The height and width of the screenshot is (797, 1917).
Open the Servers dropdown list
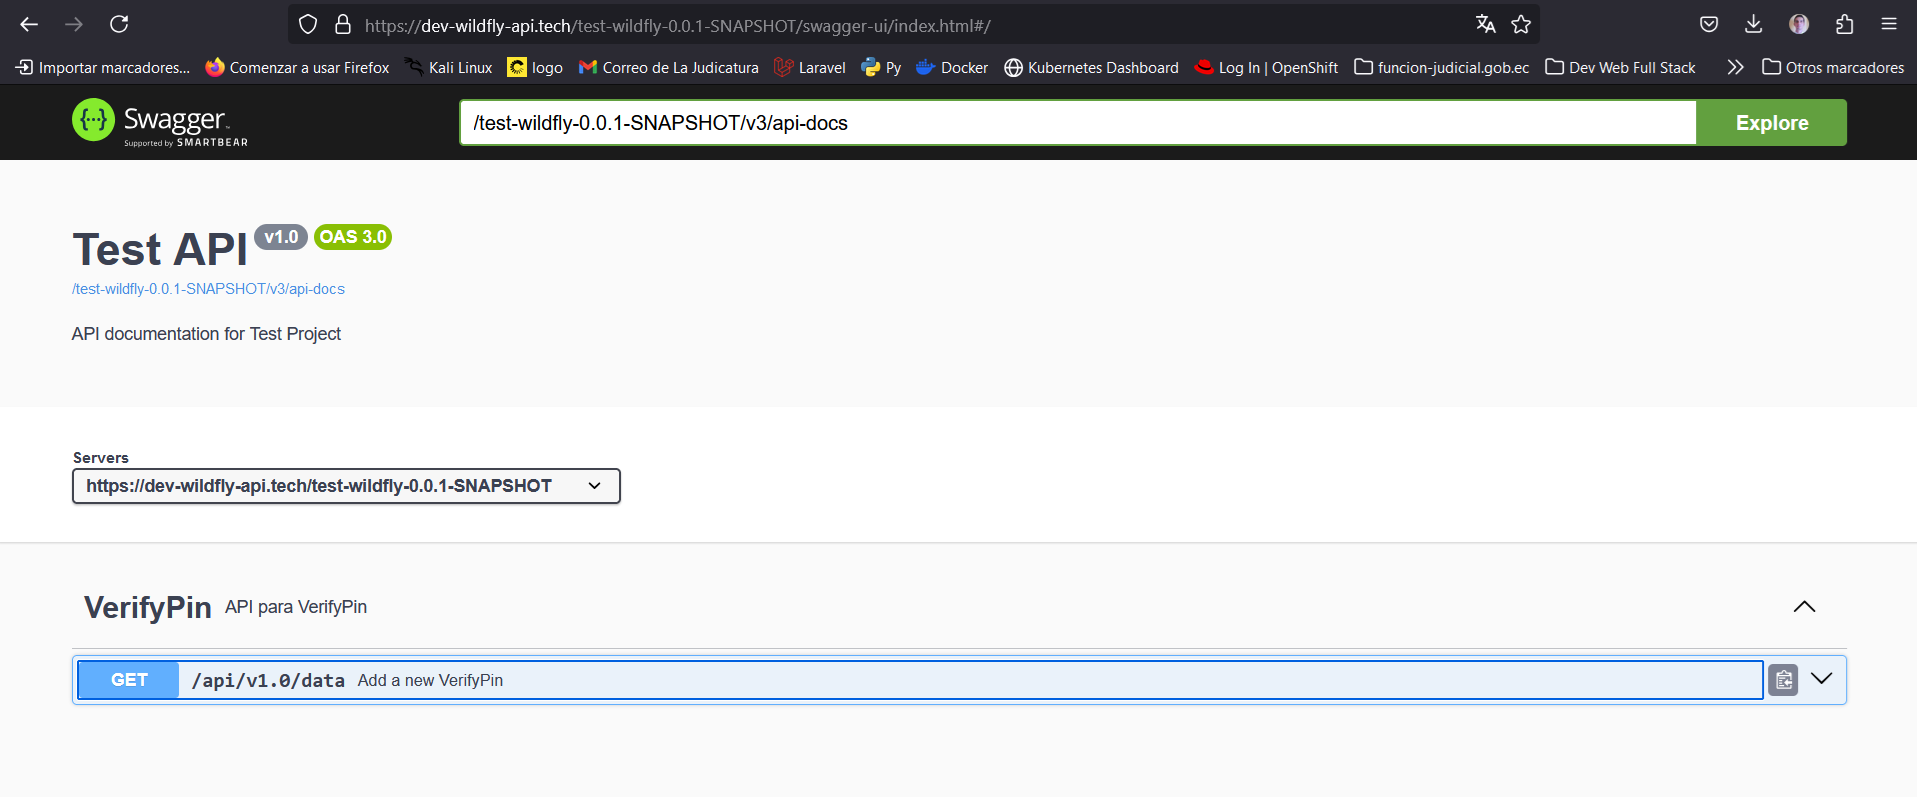[x=346, y=486]
